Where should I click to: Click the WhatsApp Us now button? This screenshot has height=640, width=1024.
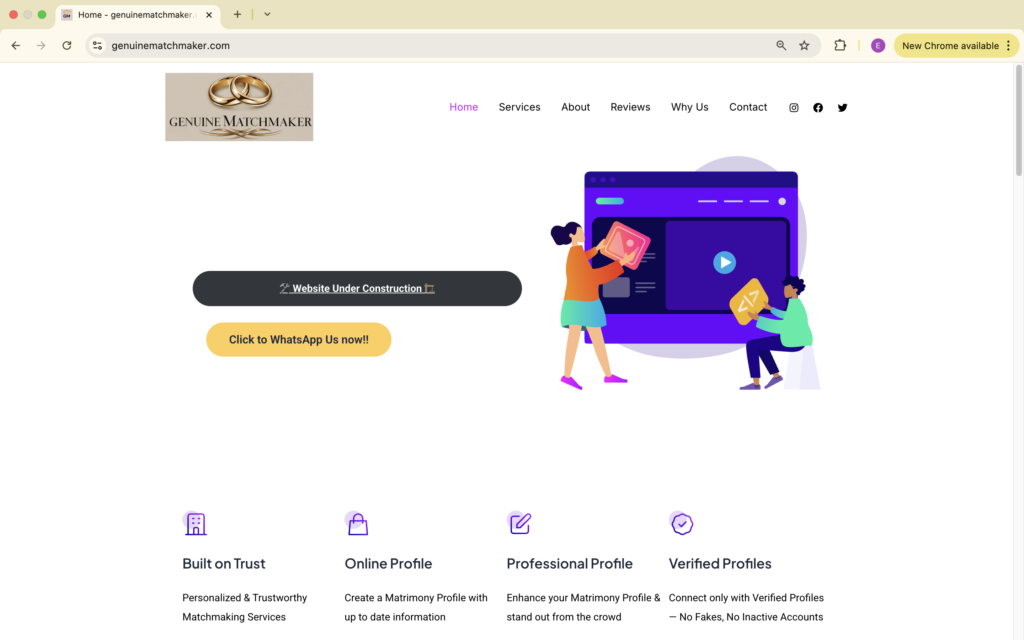298,340
